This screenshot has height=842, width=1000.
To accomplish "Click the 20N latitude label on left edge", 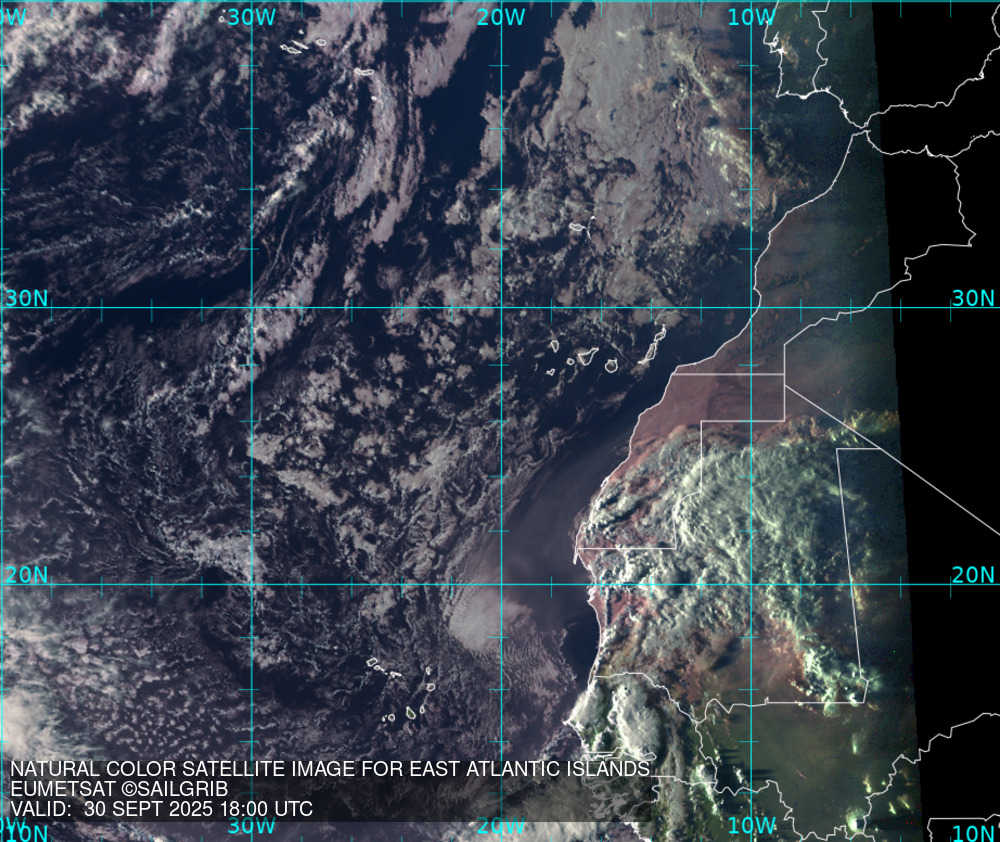I will [26, 574].
